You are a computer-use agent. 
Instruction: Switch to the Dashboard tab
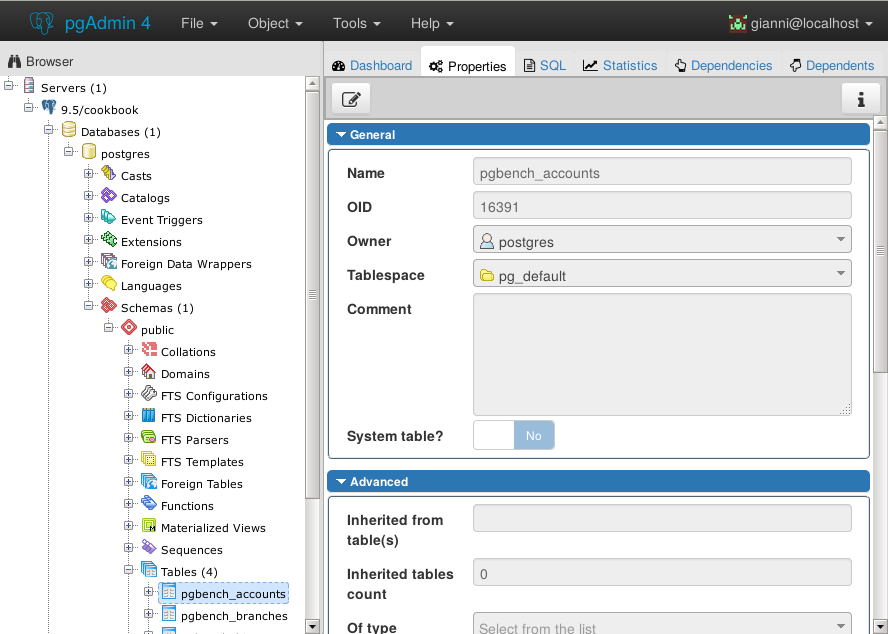click(372, 66)
